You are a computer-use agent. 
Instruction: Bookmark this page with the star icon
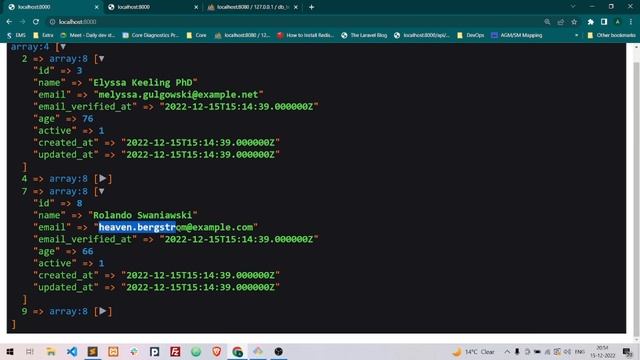click(x=574, y=22)
